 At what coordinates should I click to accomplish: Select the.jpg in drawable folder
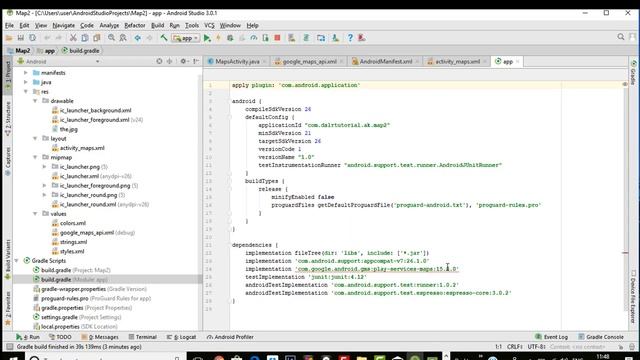click(x=65, y=129)
